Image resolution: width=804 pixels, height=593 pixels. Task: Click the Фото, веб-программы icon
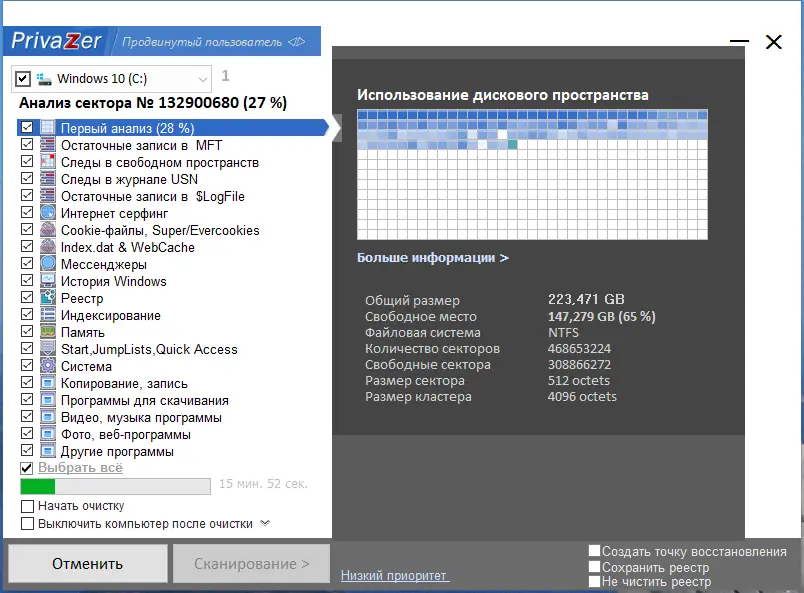click(48, 433)
